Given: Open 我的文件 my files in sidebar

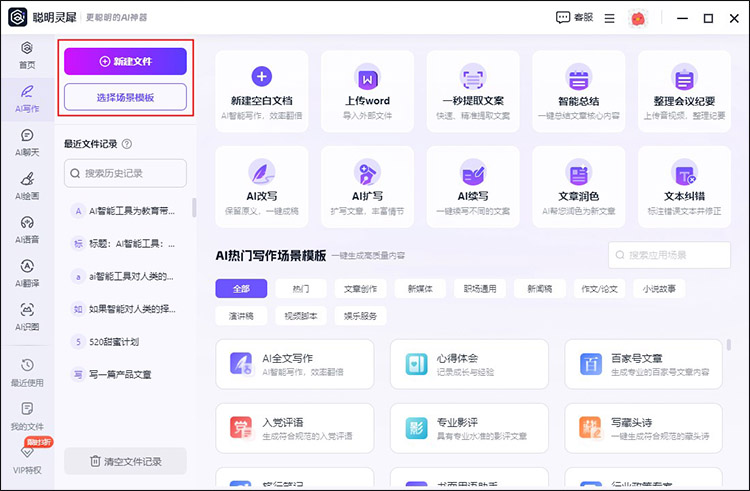Looking at the screenshot, I should pos(27,416).
